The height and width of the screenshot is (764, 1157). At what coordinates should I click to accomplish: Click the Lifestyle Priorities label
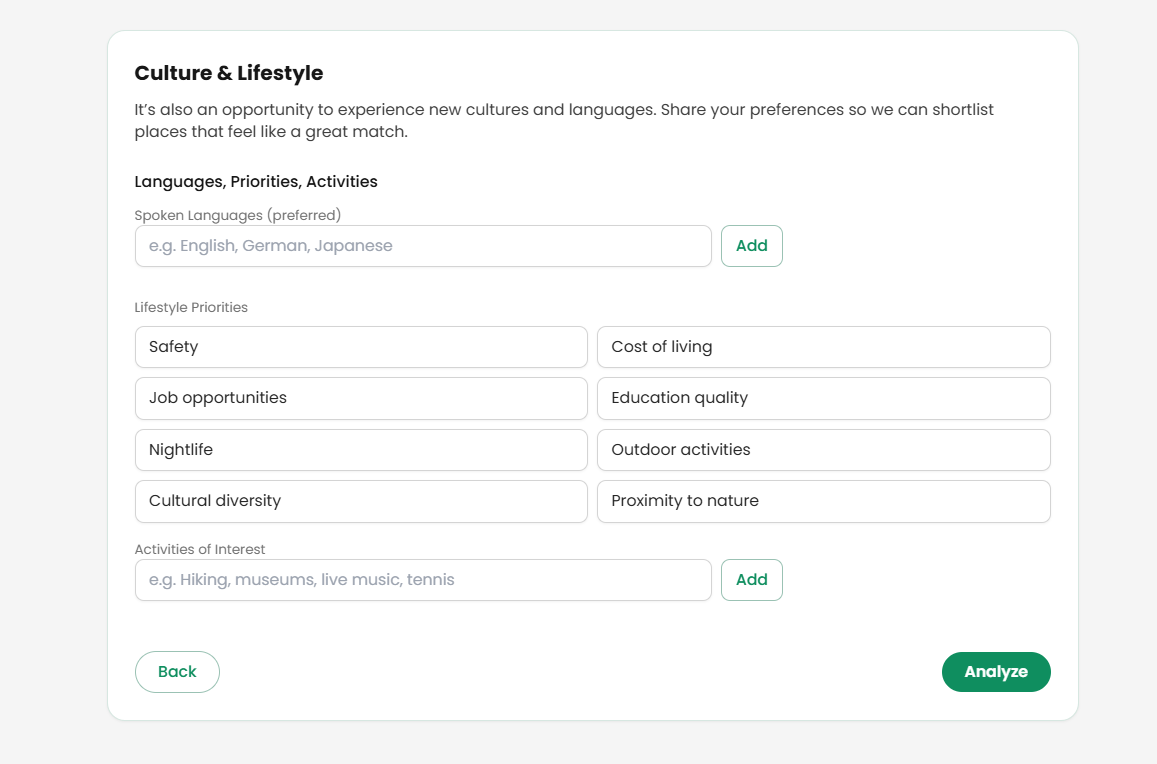click(191, 308)
